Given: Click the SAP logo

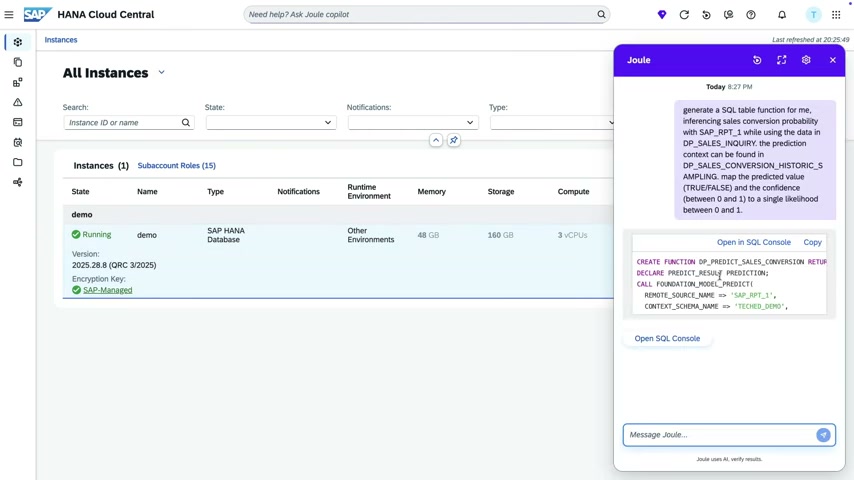Looking at the screenshot, I should (38, 15).
